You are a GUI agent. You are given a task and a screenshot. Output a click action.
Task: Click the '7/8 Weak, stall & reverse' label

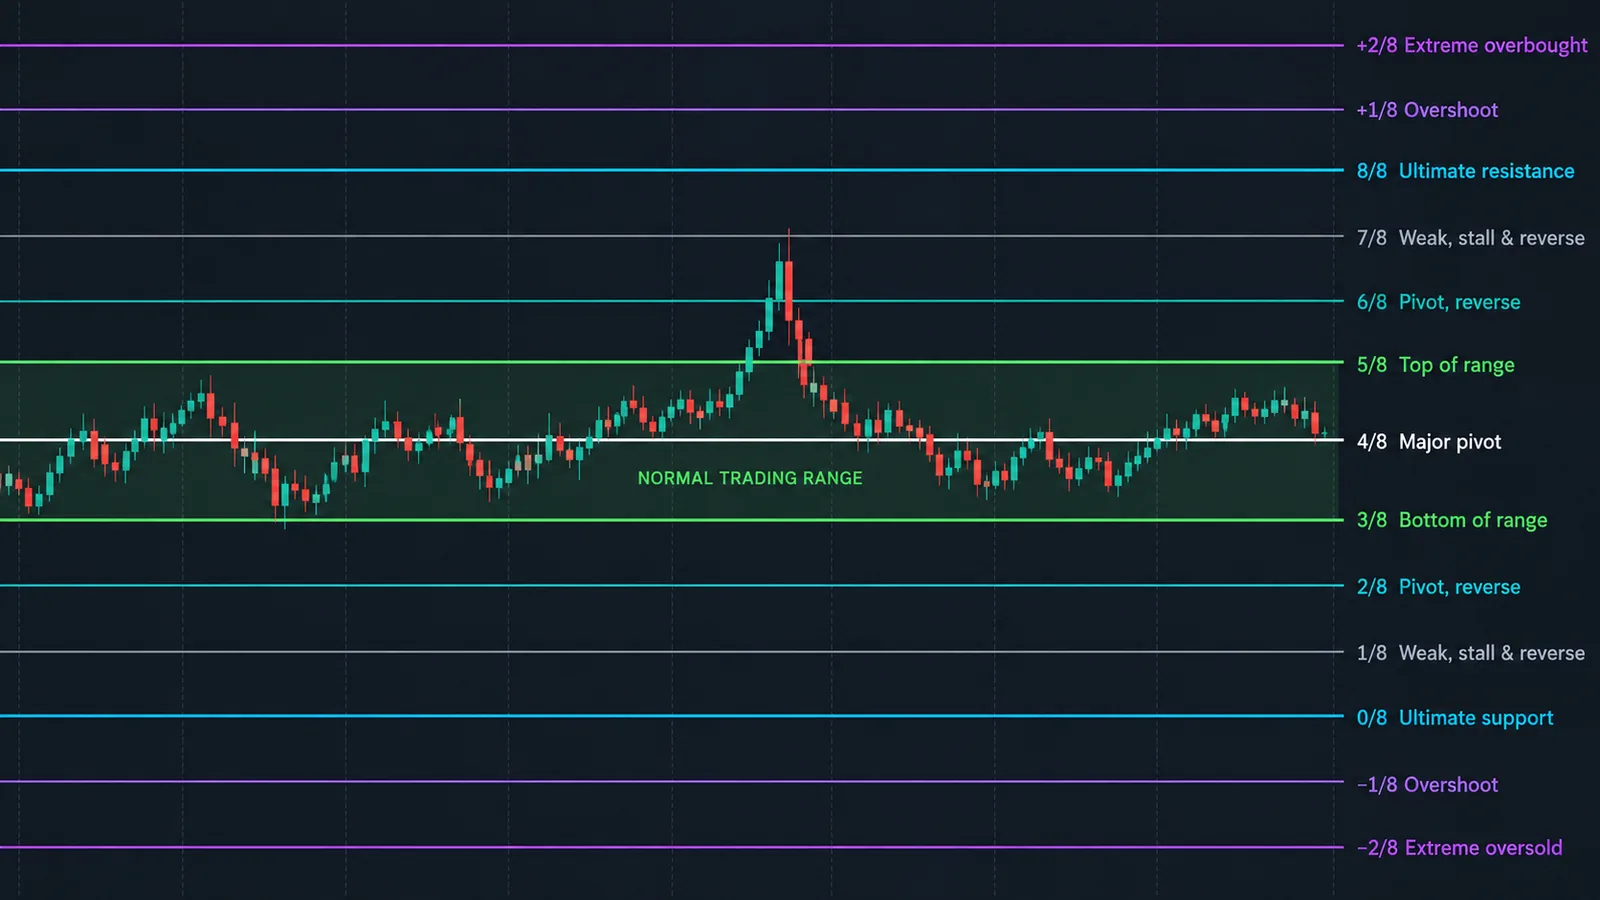coord(1470,238)
